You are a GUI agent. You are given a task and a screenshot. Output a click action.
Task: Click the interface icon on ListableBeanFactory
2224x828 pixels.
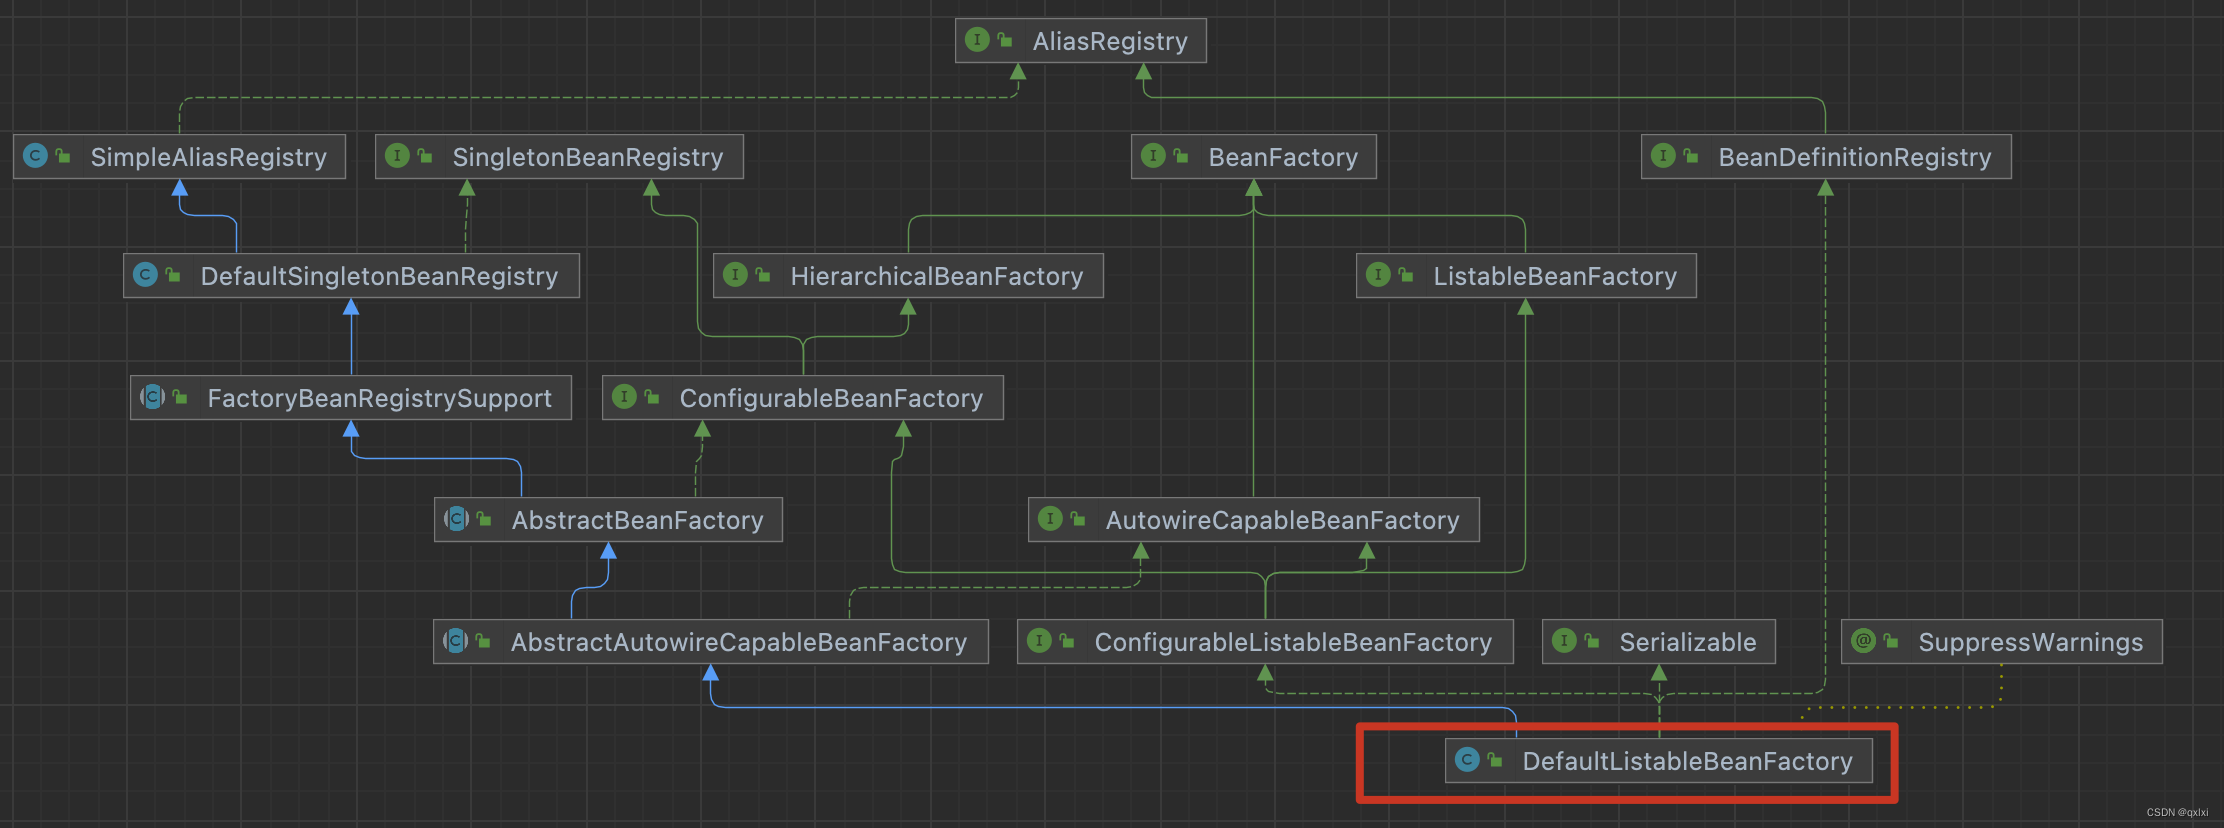[1378, 275]
